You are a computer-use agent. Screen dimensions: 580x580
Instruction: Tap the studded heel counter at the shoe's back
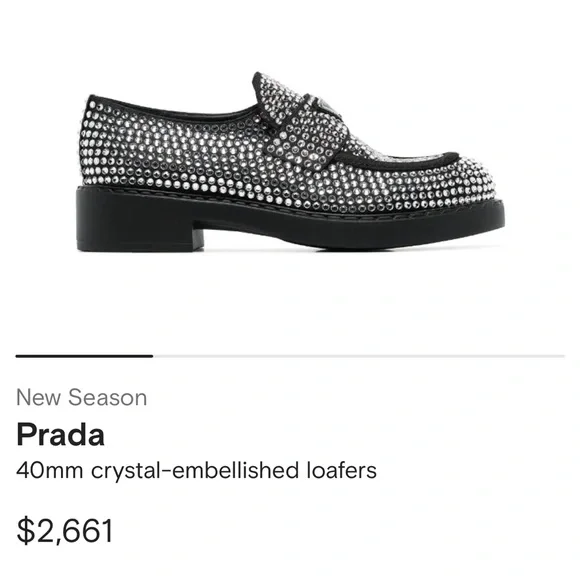[x=97, y=142]
